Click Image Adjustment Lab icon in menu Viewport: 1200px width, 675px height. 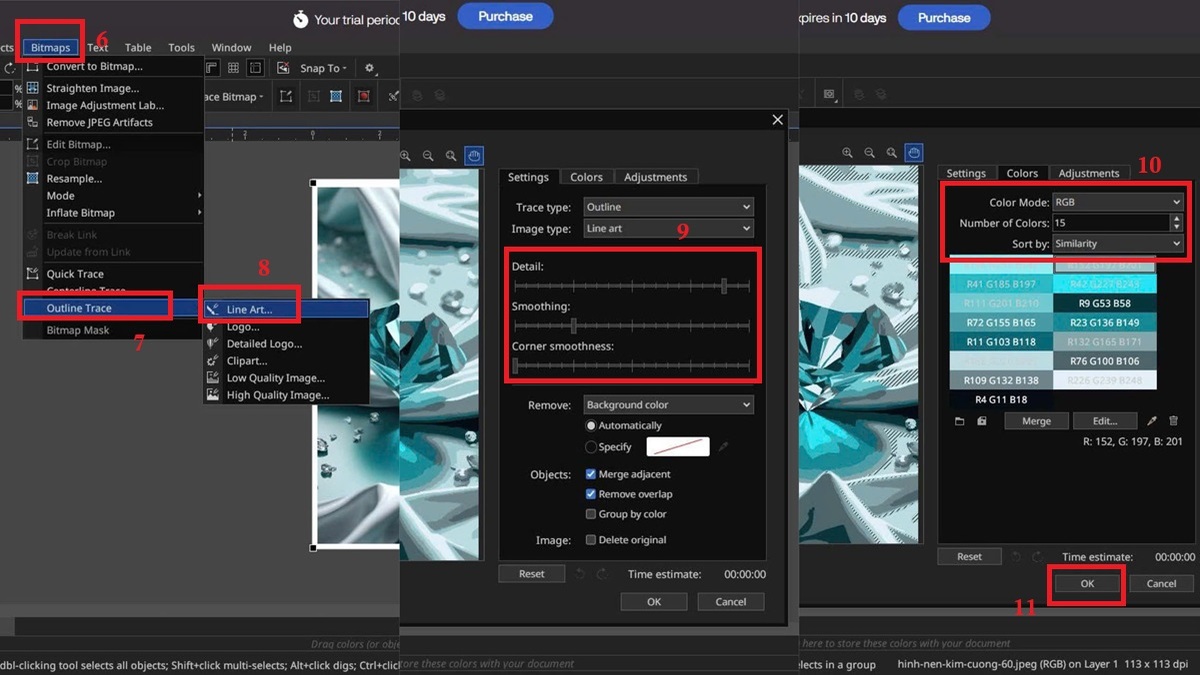(x=33, y=105)
